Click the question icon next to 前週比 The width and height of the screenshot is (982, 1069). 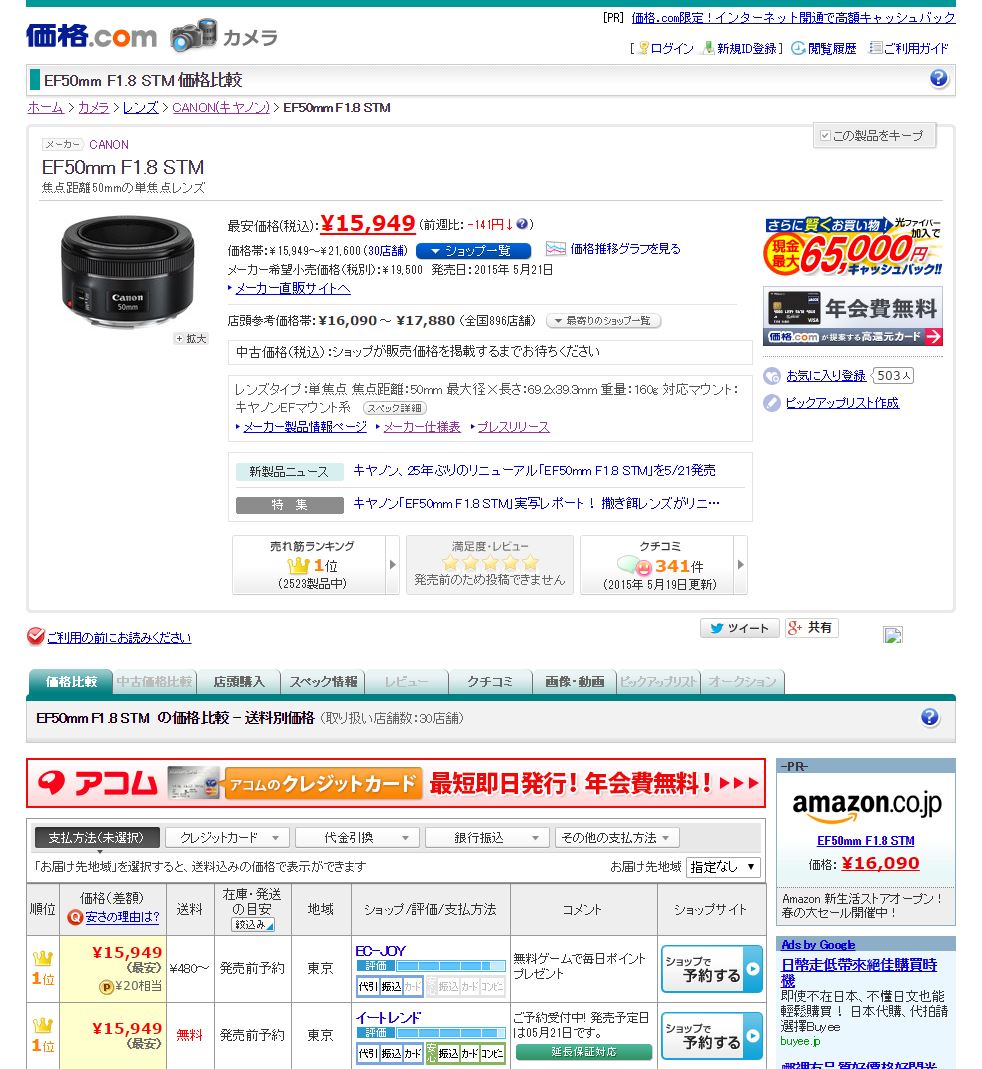coord(522,224)
